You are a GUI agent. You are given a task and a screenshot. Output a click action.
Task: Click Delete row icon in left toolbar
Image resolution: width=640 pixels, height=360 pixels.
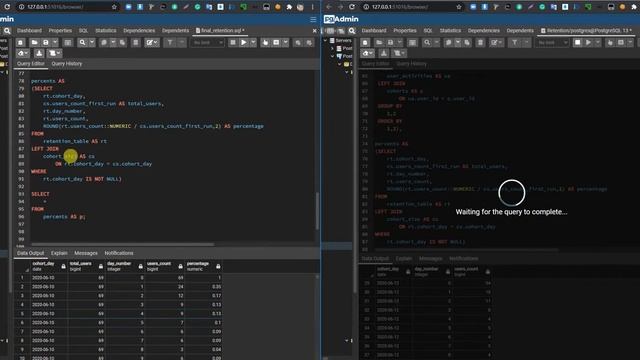(x=136, y=42)
